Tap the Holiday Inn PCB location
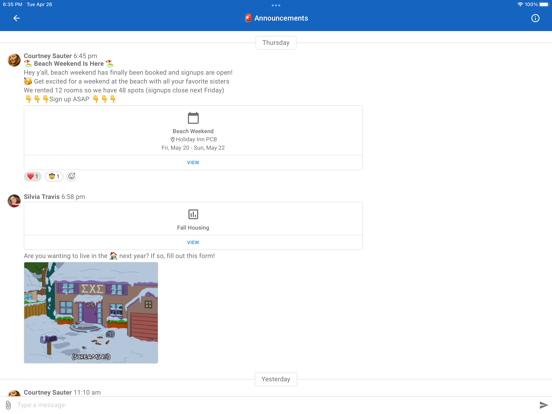This screenshot has width=552, height=414. click(x=194, y=139)
